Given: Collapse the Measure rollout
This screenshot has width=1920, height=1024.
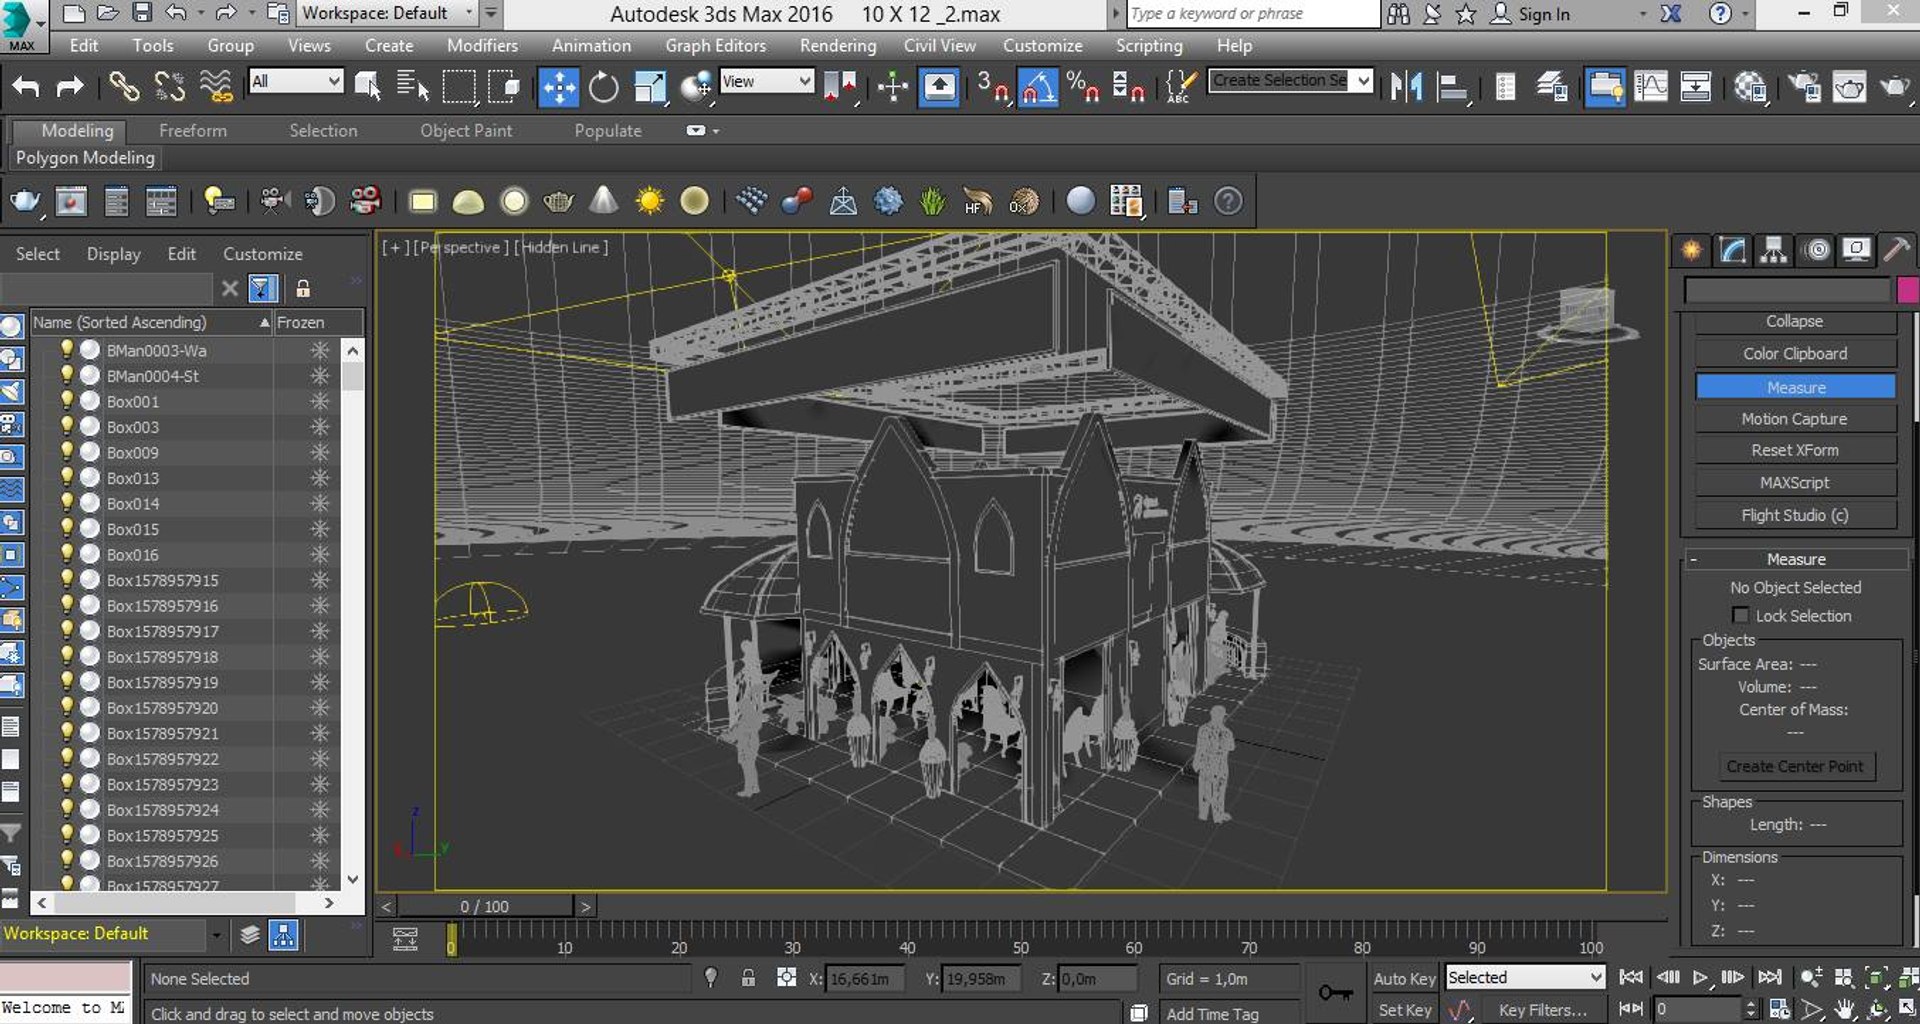Looking at the screenshot, I should [1795, 559].
